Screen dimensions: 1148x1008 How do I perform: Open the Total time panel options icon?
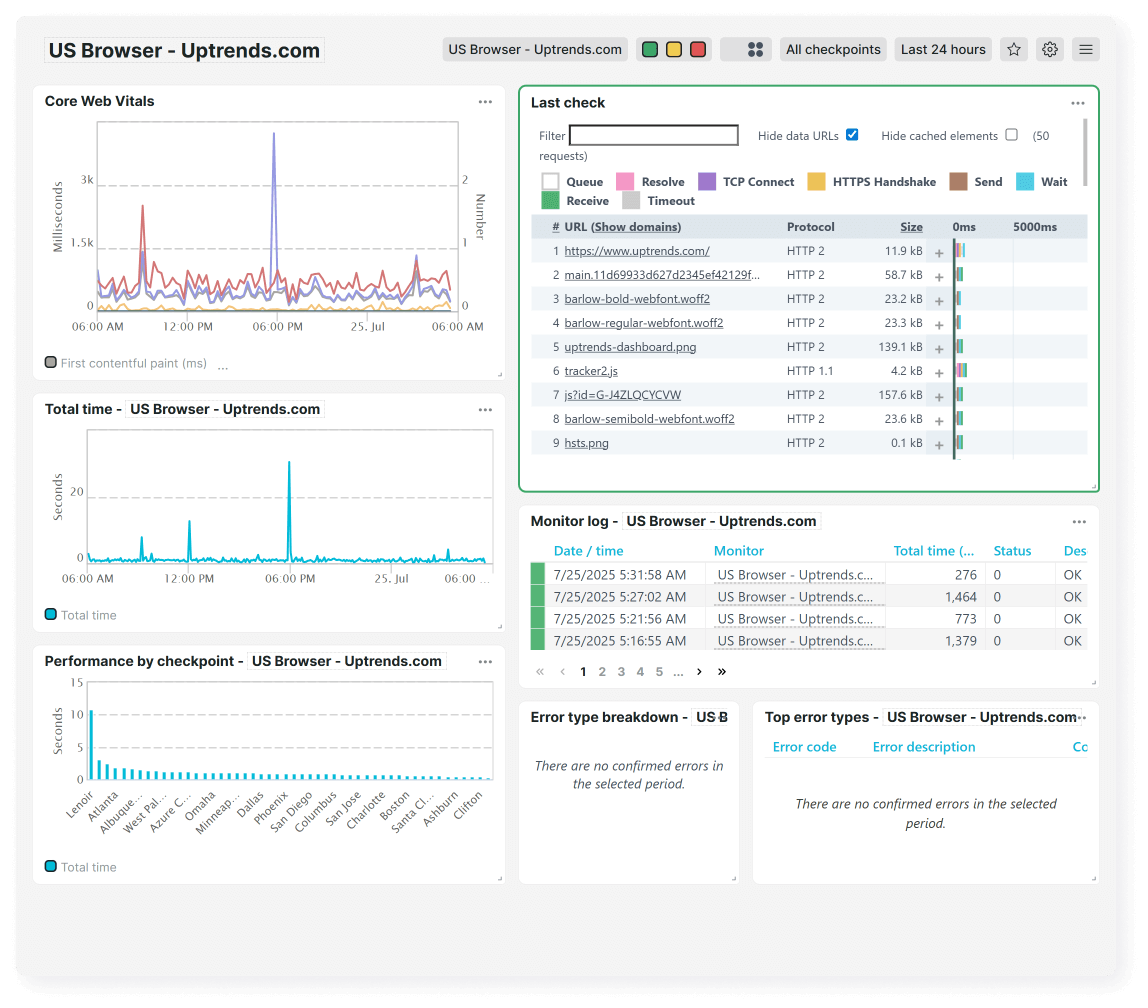[x=486, y=409]
